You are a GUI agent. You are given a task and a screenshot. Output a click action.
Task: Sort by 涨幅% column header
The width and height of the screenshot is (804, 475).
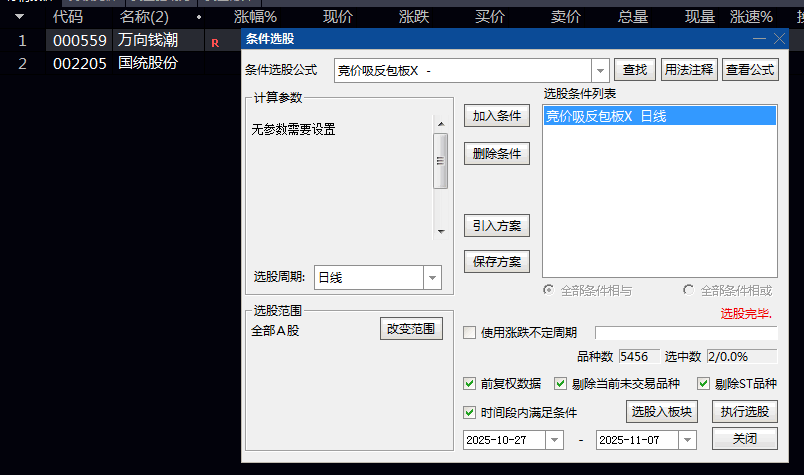click(255, 17)
